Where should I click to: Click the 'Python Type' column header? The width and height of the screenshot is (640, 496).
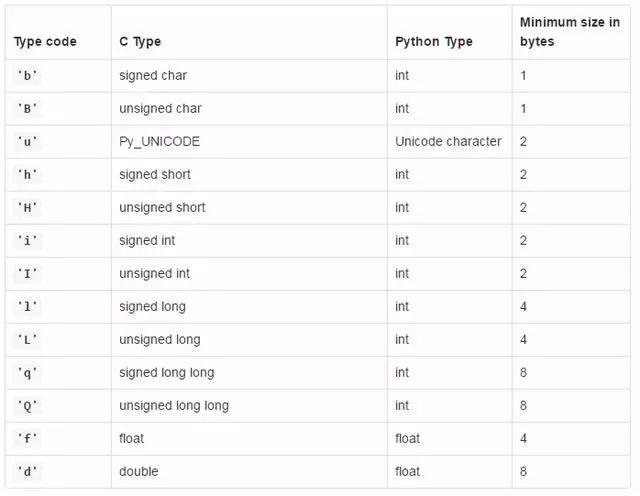434,42
